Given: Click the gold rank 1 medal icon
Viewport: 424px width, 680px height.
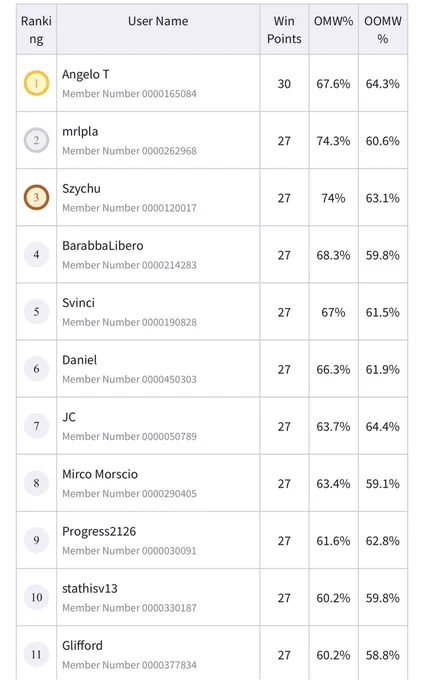Looking at the screenshot, I should tap(36, 83).
